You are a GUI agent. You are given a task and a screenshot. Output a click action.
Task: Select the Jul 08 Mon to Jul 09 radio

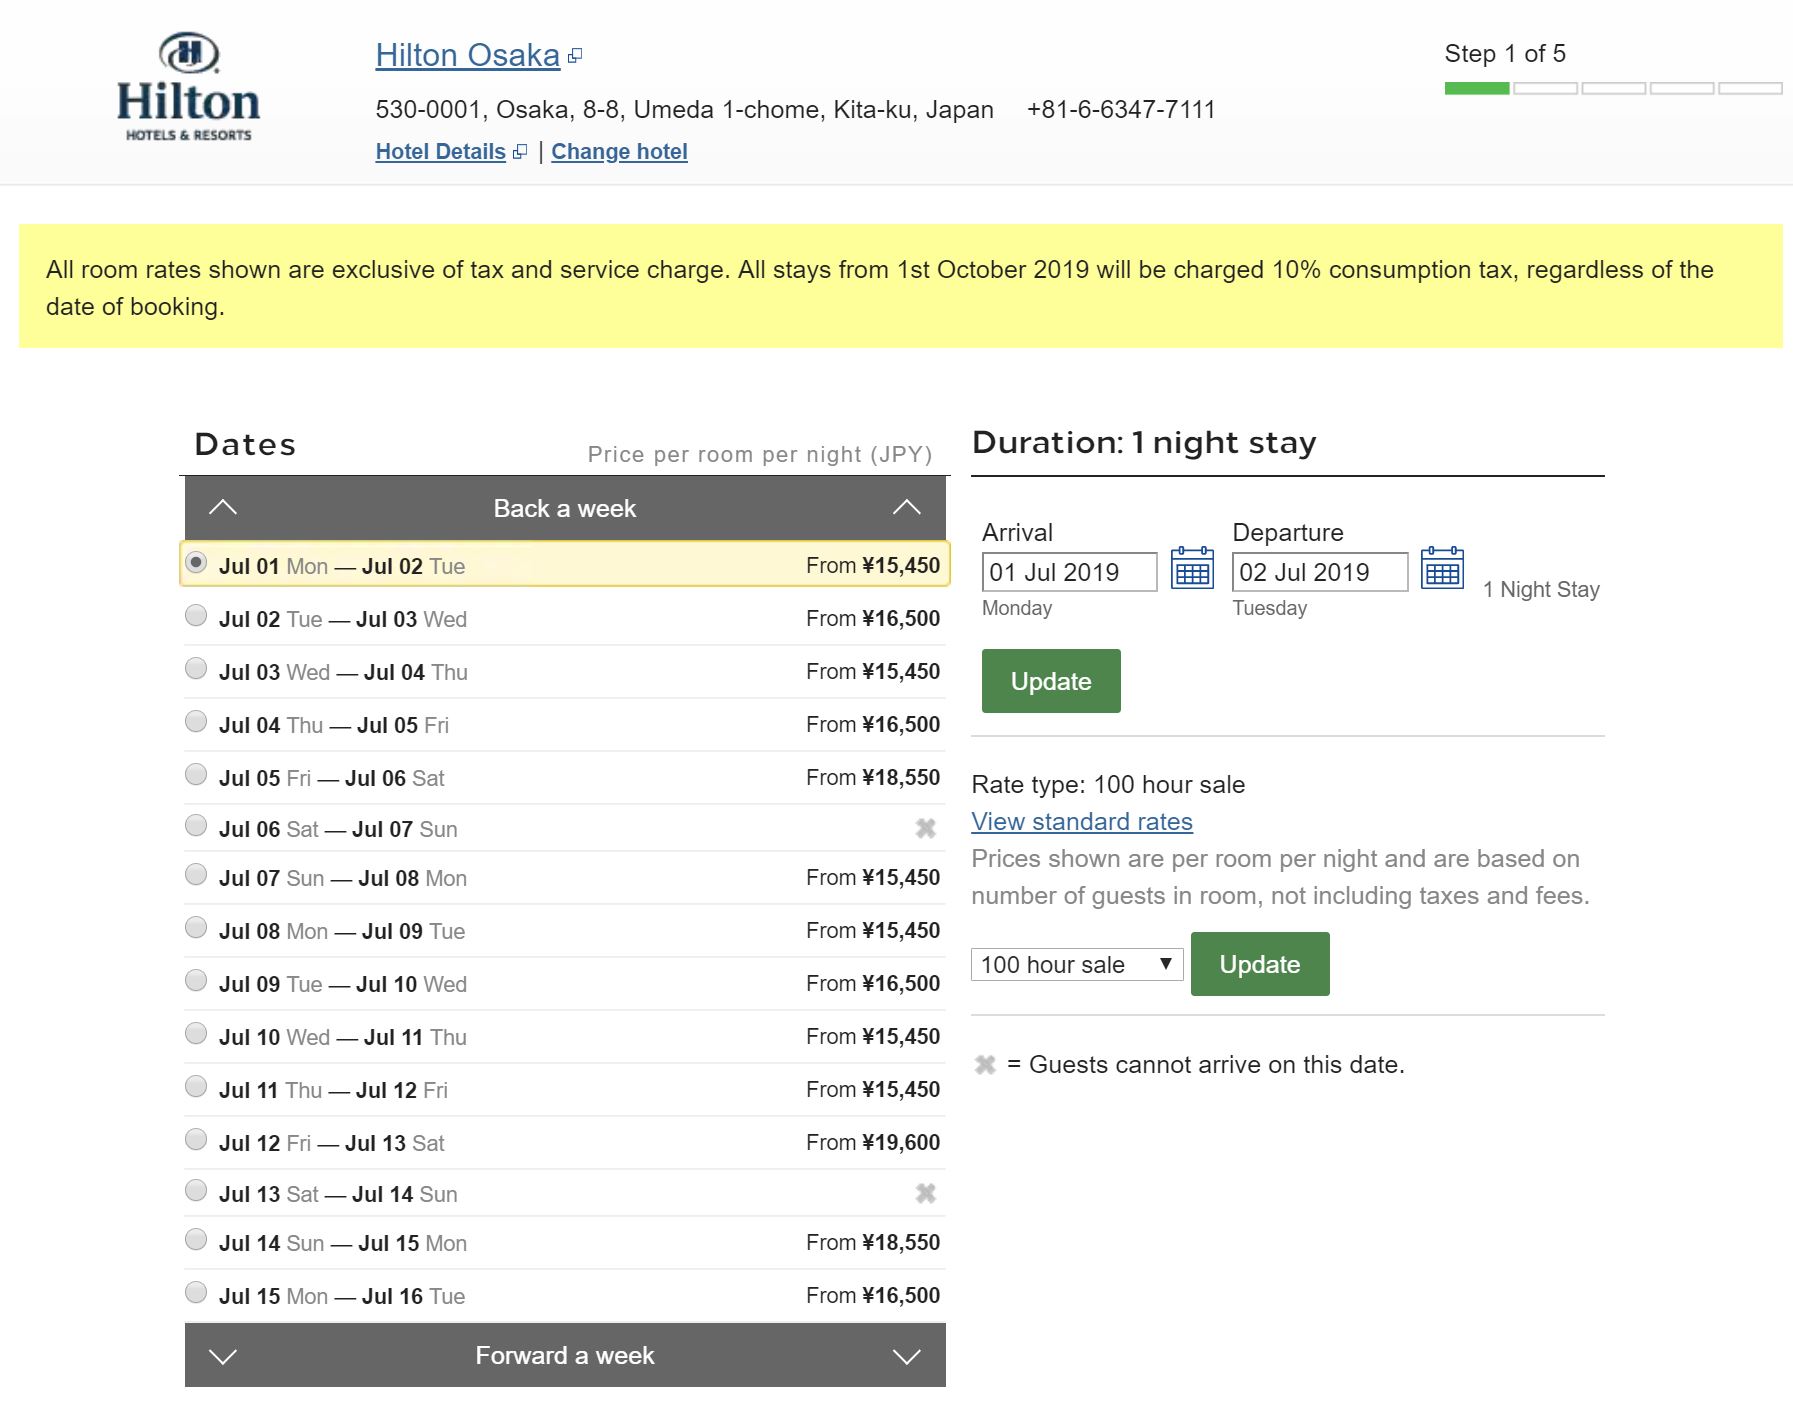(x=196, y=927)
